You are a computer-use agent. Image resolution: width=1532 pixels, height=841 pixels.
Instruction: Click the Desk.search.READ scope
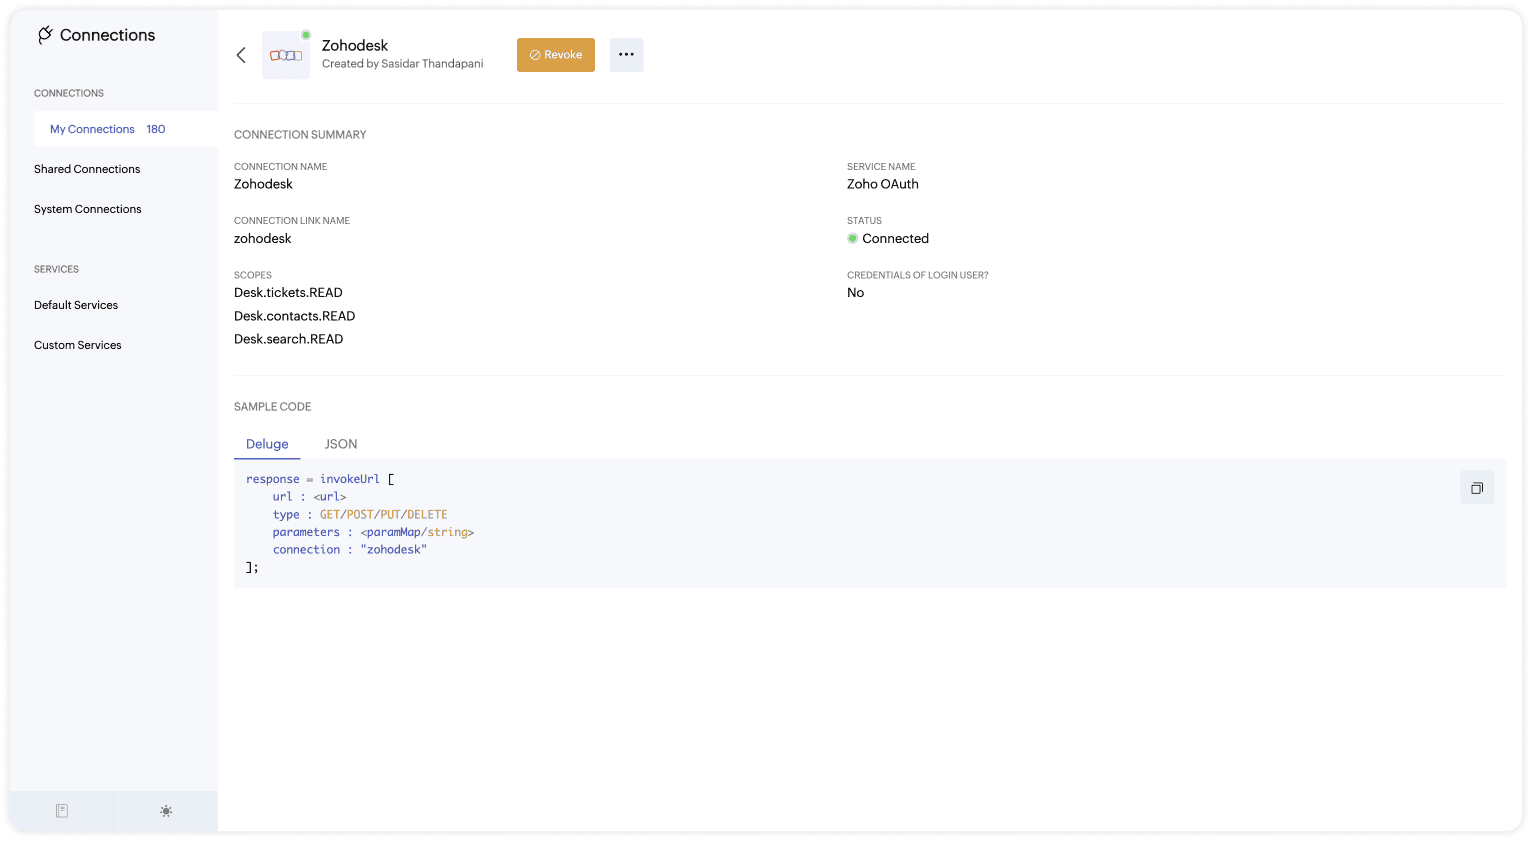pos(289,339)
